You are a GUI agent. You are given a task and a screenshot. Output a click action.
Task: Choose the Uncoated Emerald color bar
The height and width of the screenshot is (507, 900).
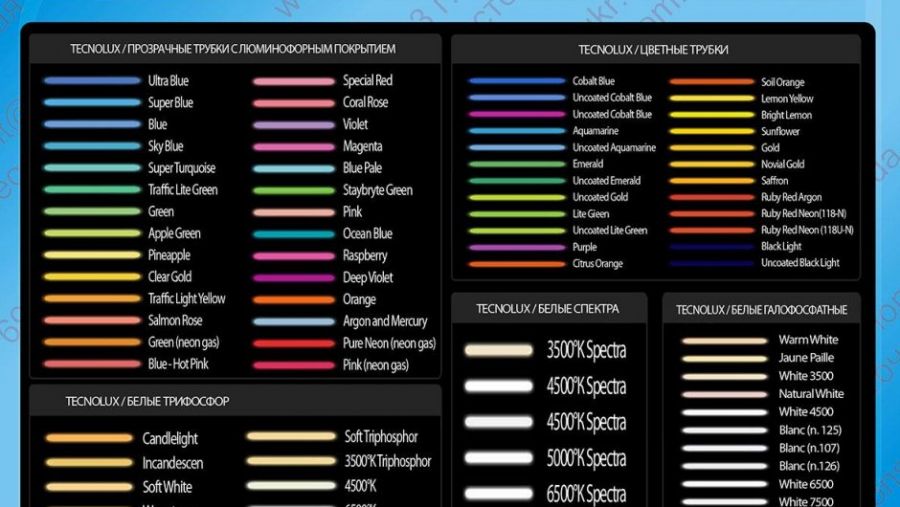tap(517, 181)
